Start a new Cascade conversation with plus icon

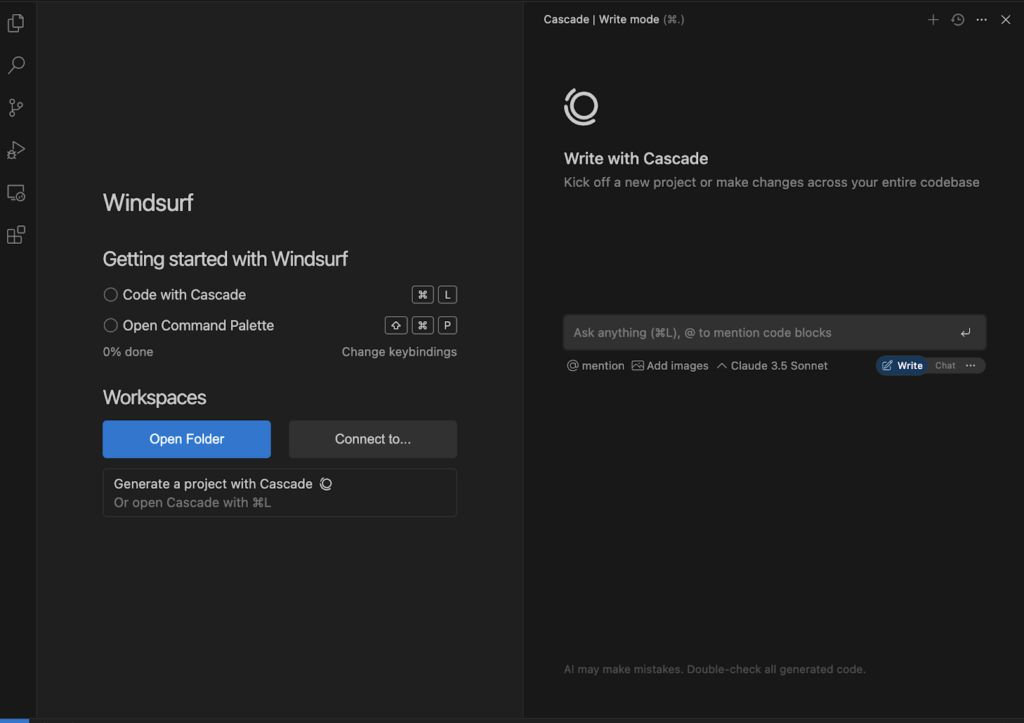(933, 20)
